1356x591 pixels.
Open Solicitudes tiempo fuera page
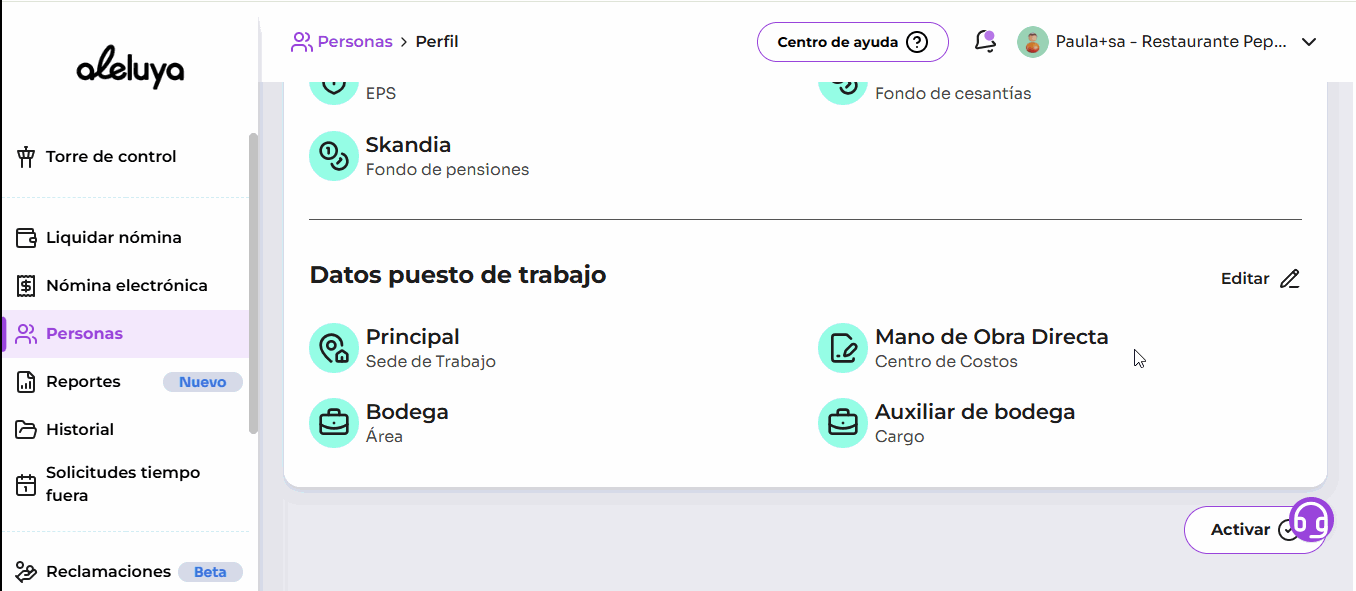click(122, 484)
